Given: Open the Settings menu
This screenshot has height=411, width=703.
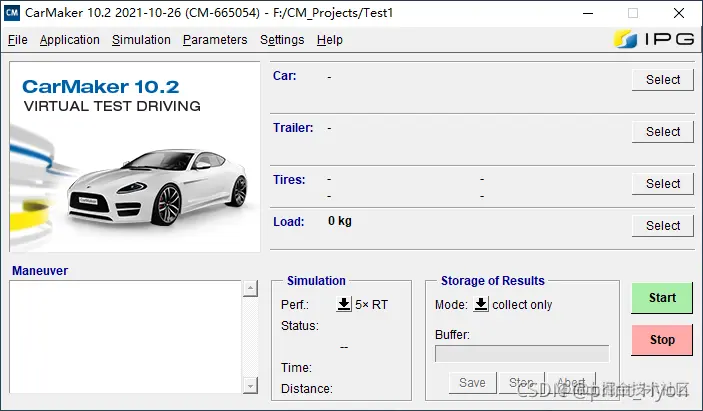Looking at the screenshot, I should (282, 40).
